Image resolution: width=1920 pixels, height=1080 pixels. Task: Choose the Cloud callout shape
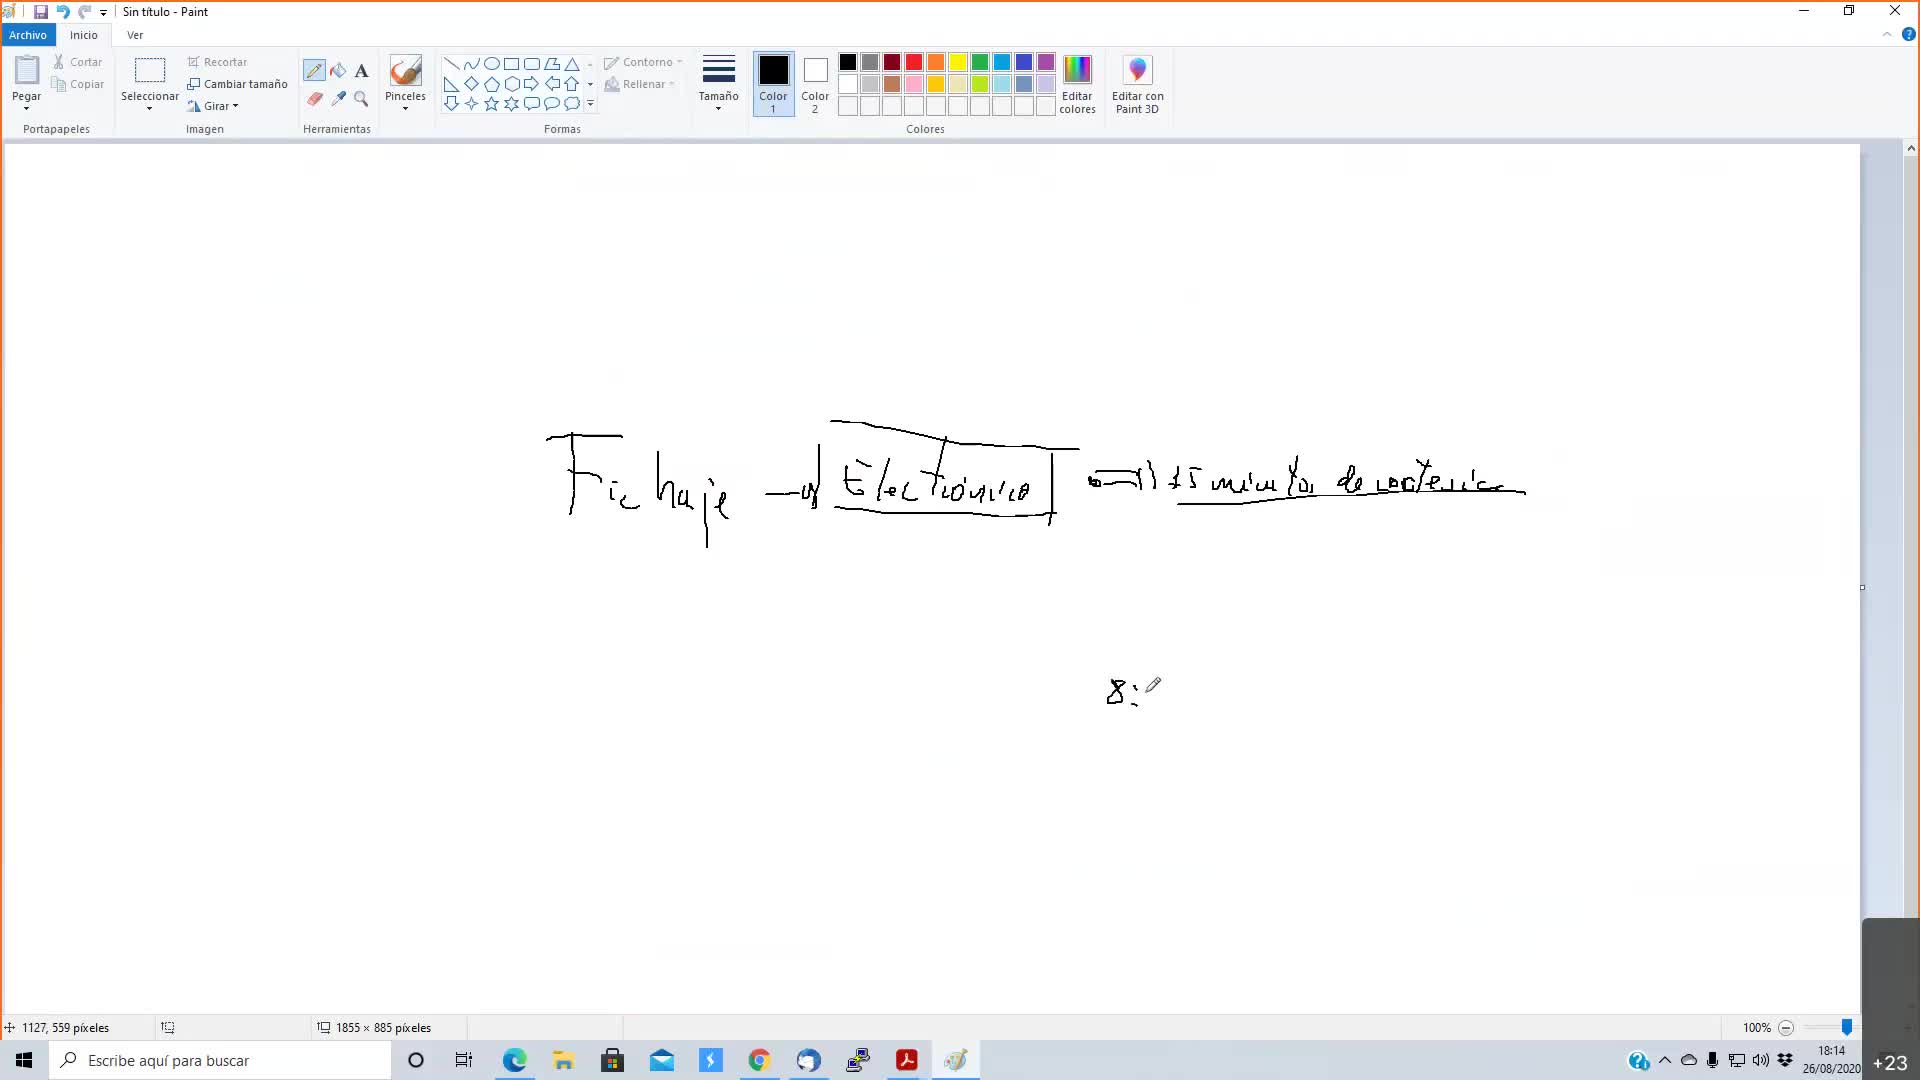coord(571,103)
